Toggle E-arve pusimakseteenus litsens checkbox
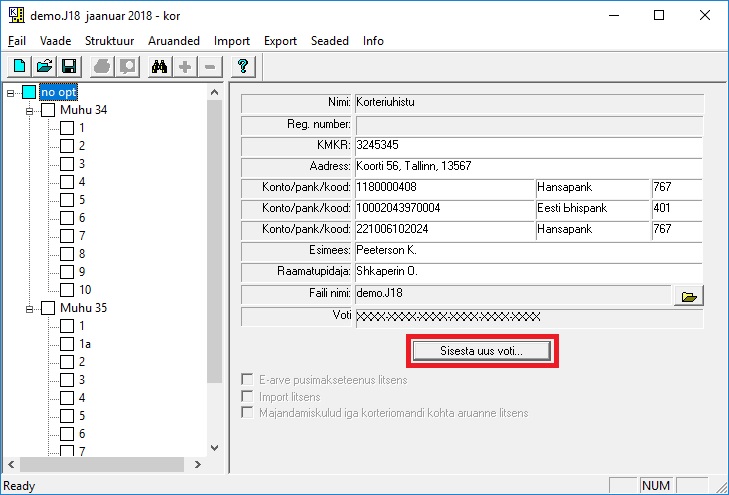Screen dimensions: 729x495 (x=247, y=379)
